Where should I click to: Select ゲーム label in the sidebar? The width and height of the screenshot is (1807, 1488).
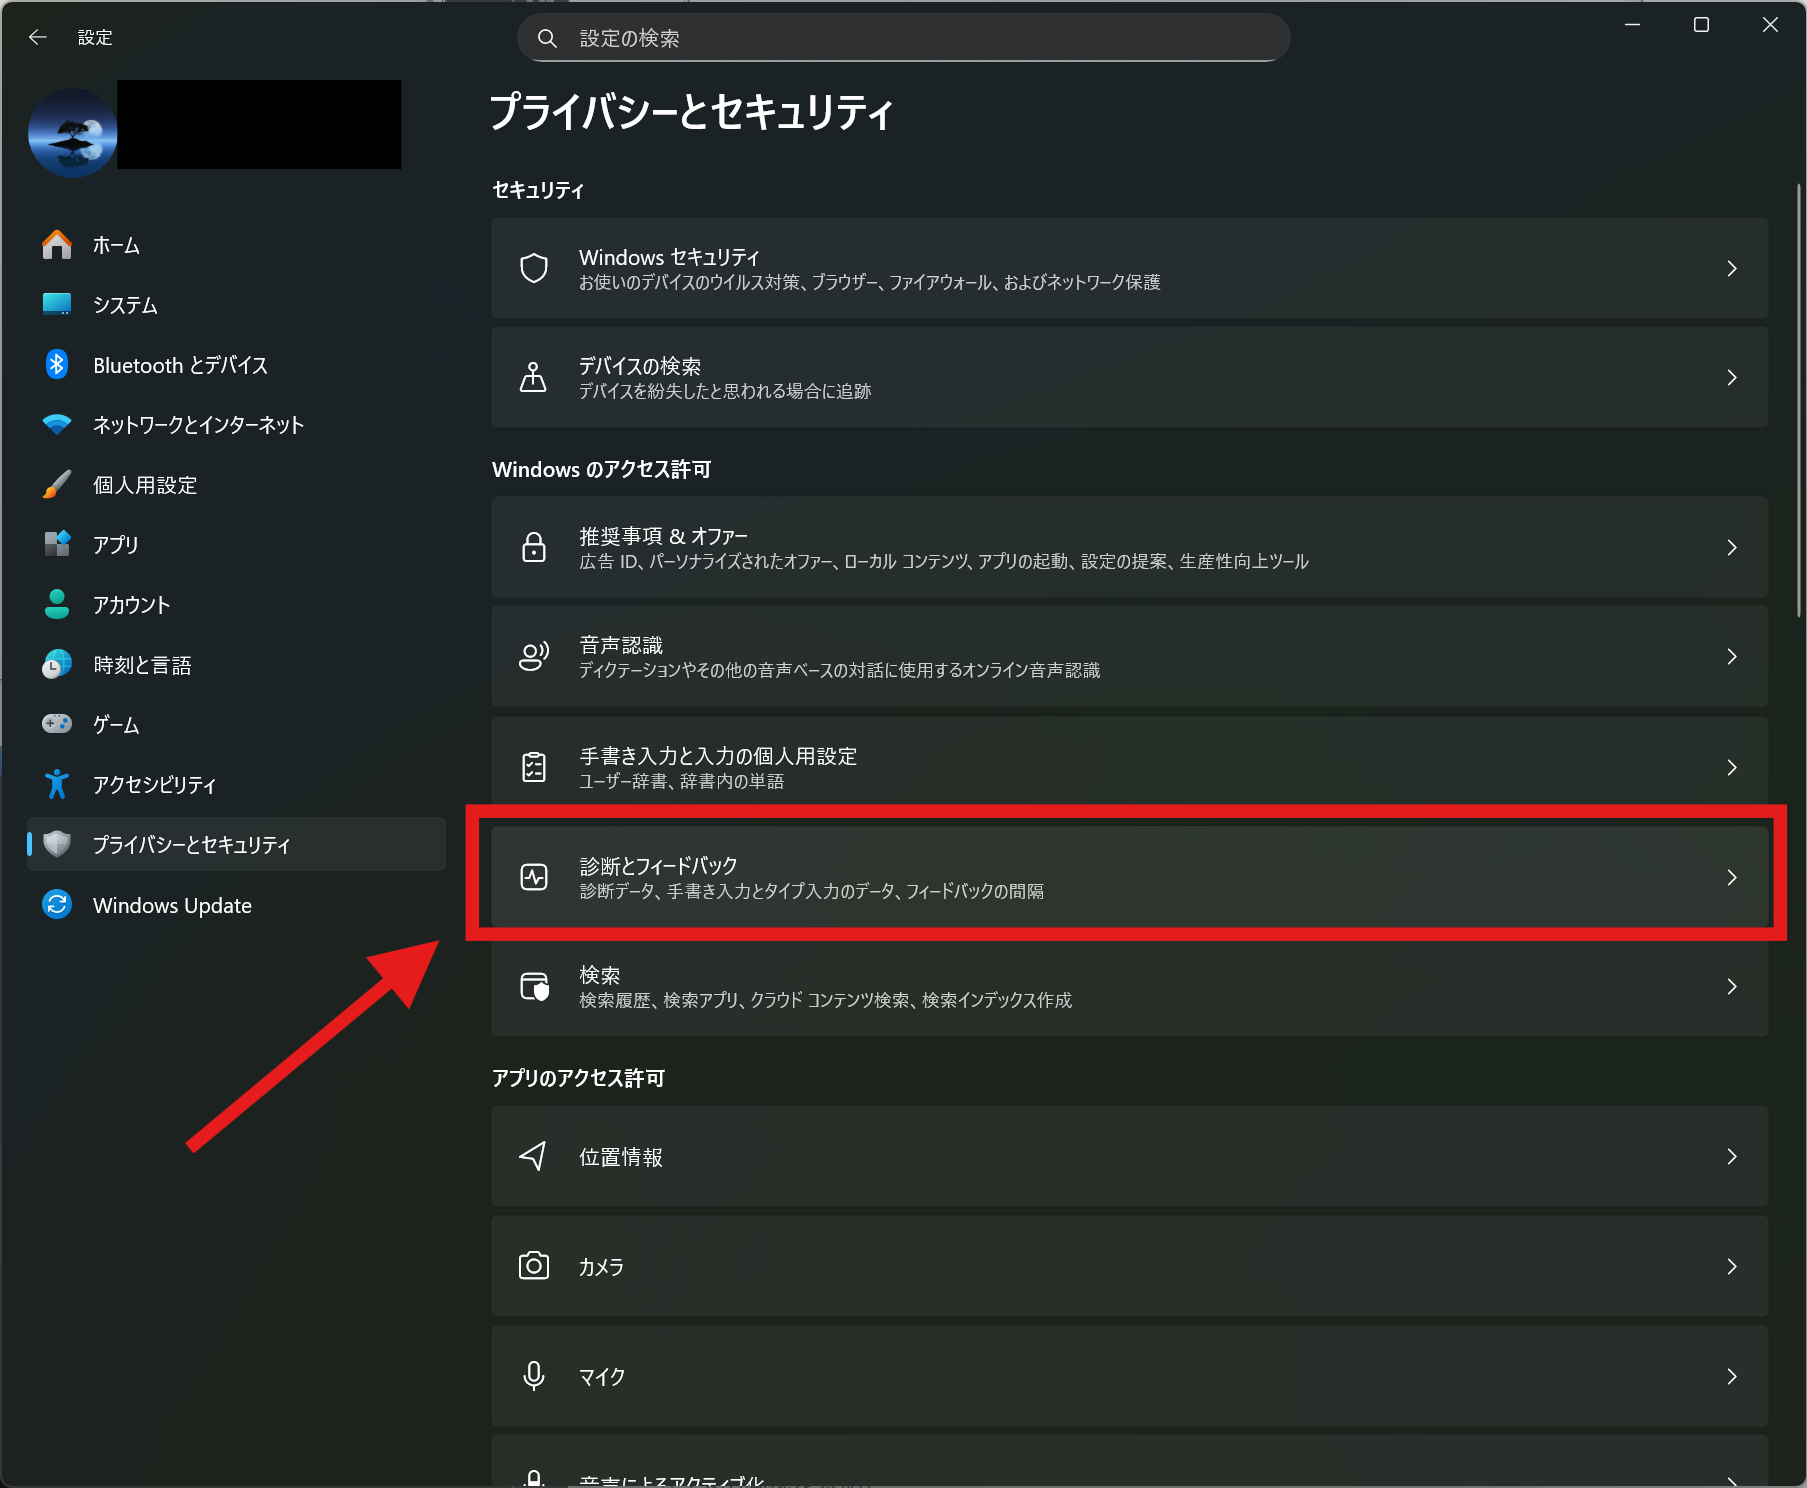coord(116,725)
